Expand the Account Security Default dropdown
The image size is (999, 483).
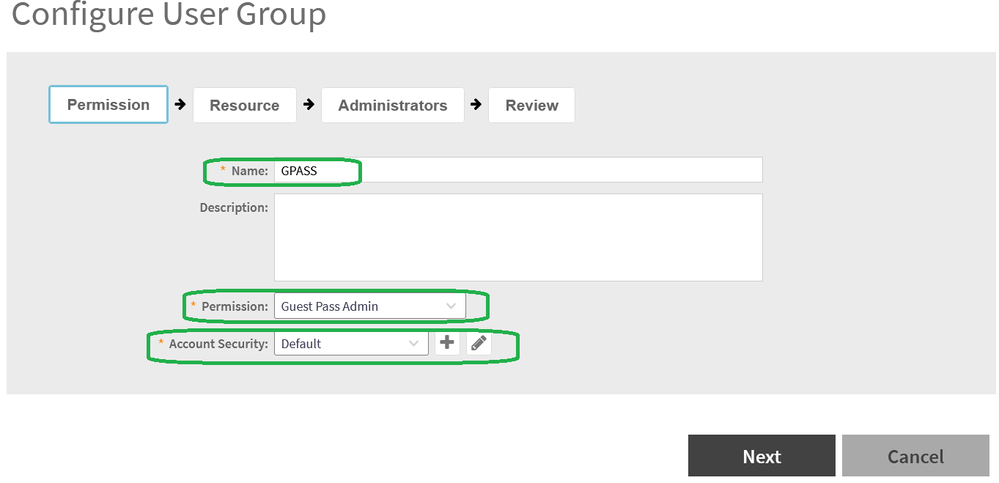tap(351, 343)
